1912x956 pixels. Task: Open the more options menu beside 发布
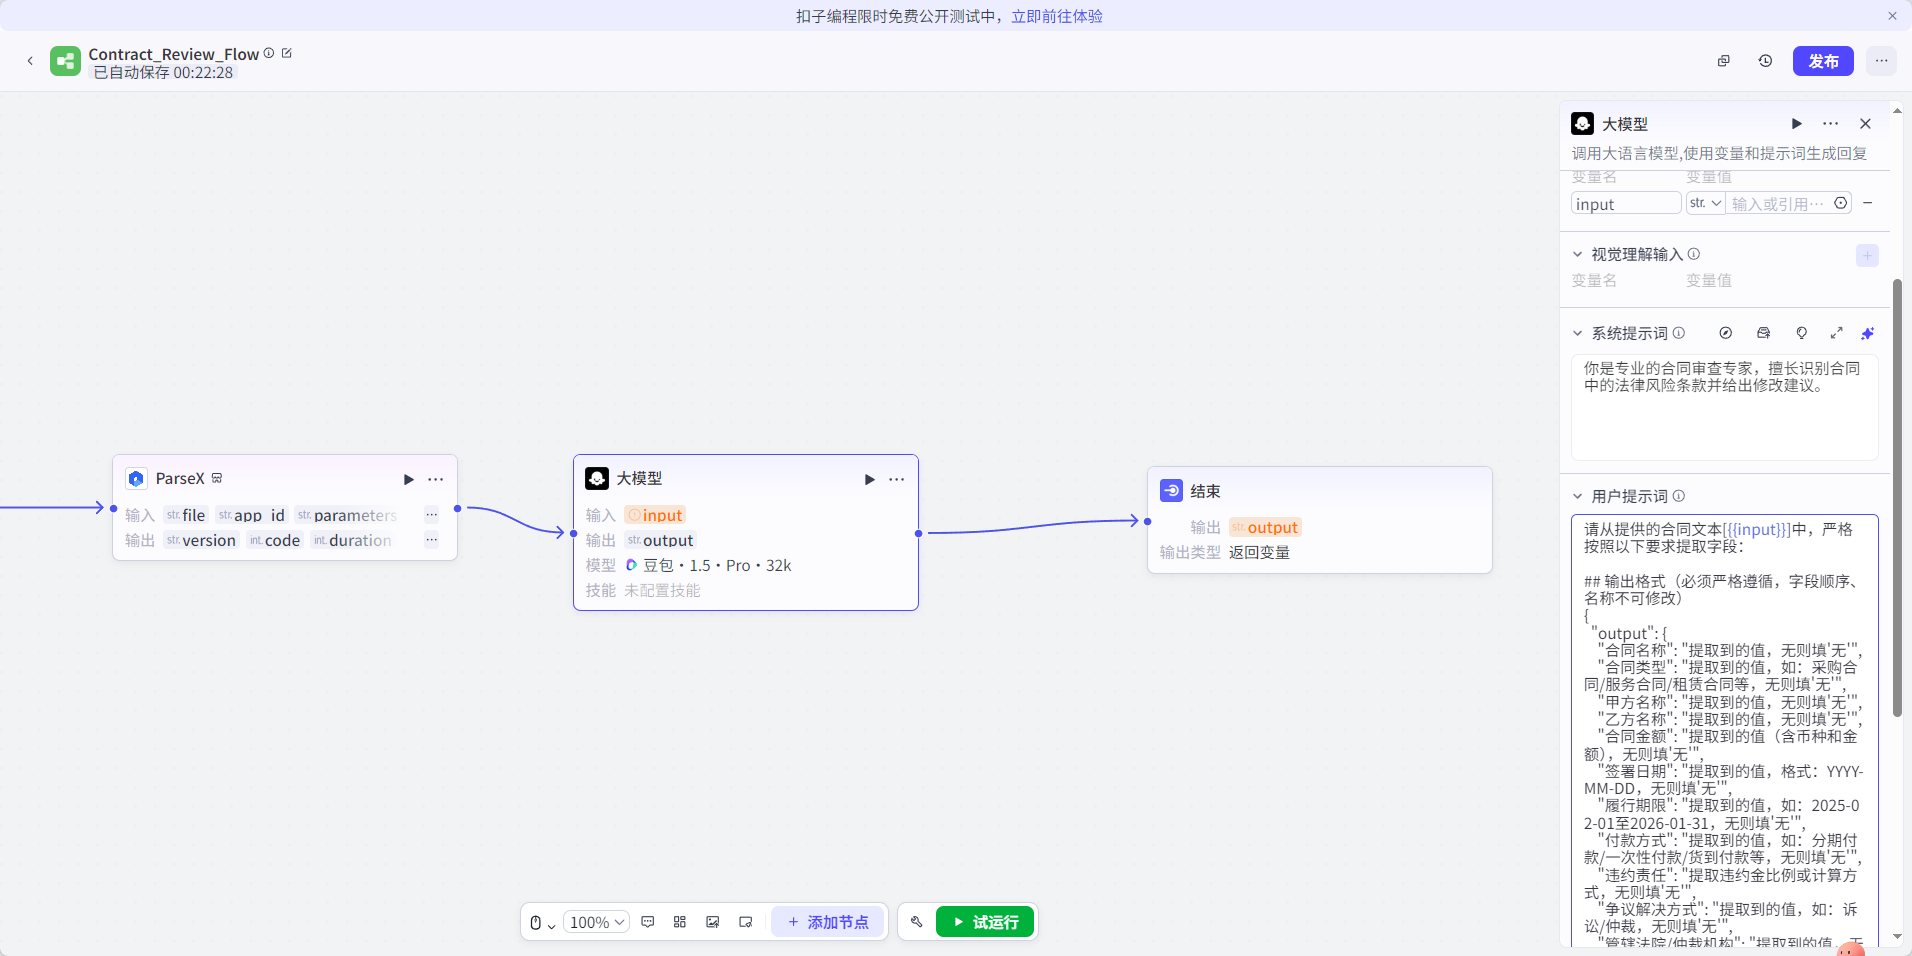point(1881,61)
